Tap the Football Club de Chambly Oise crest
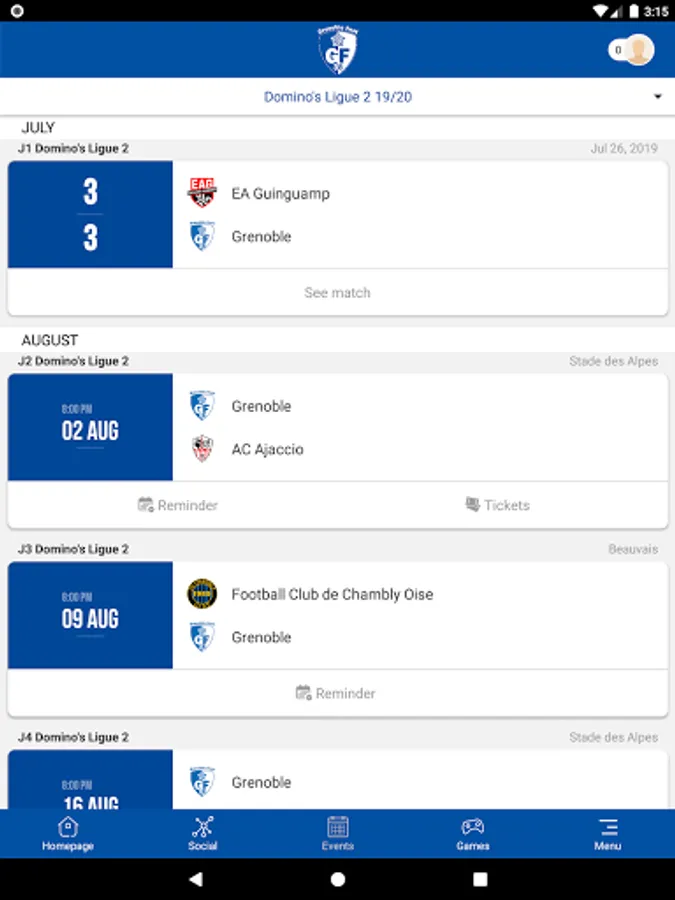 [202, 594]
